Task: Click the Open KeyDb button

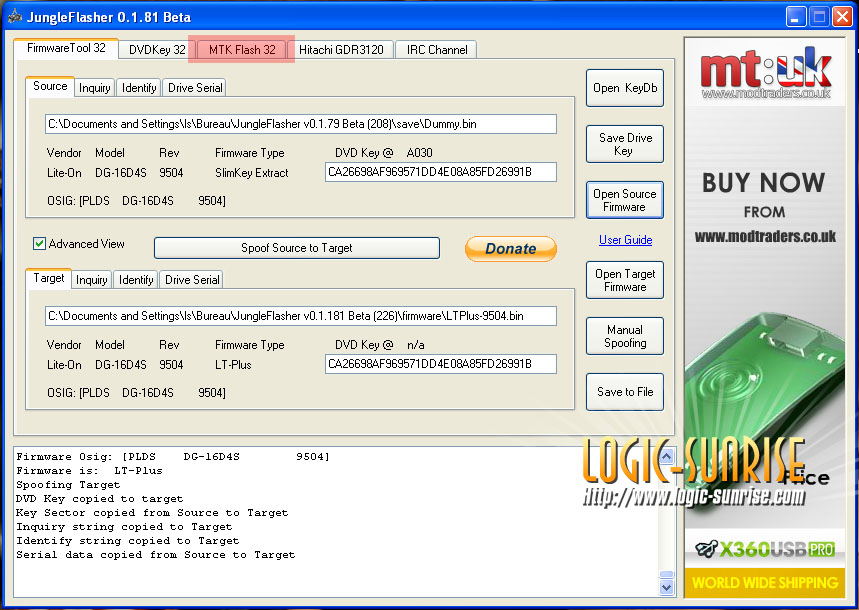Action: (x=625, y=88)
